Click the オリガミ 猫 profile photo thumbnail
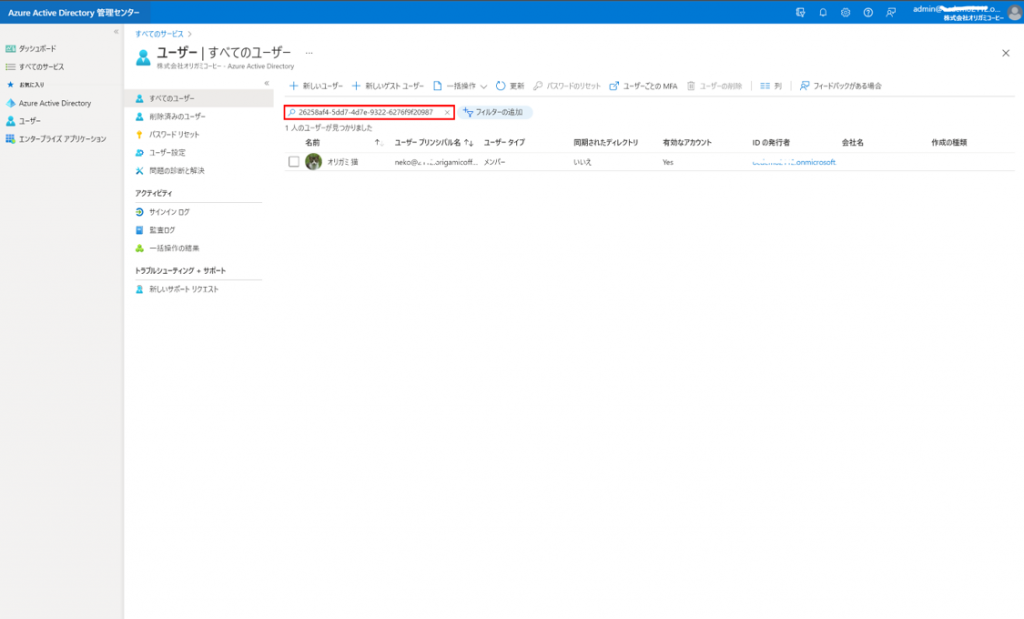 (x=313, y=161)
